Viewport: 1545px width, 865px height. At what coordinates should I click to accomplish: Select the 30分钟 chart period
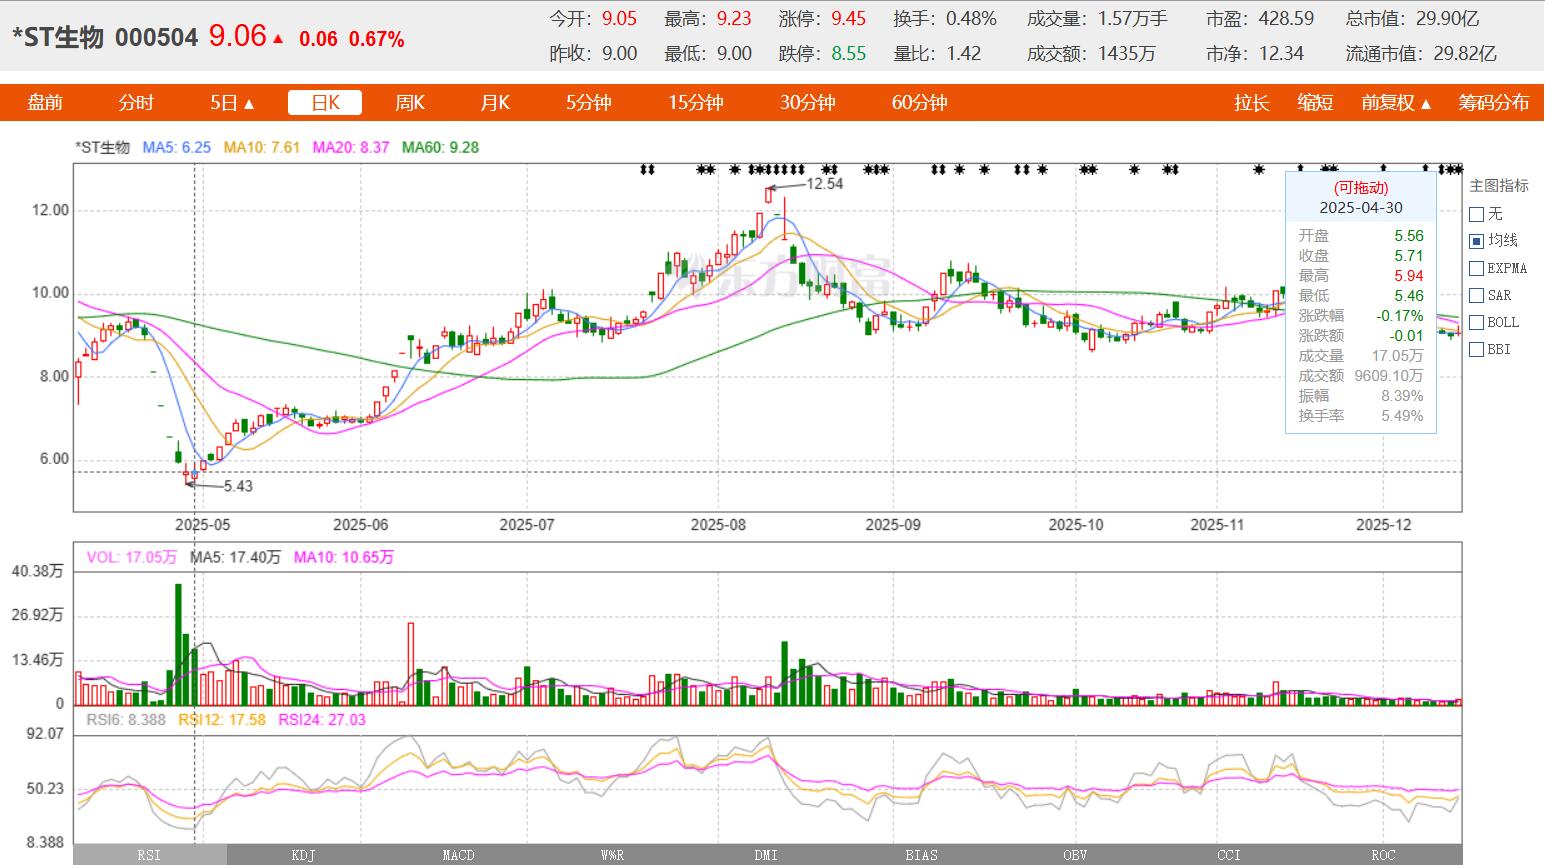(x=808, y=103)
